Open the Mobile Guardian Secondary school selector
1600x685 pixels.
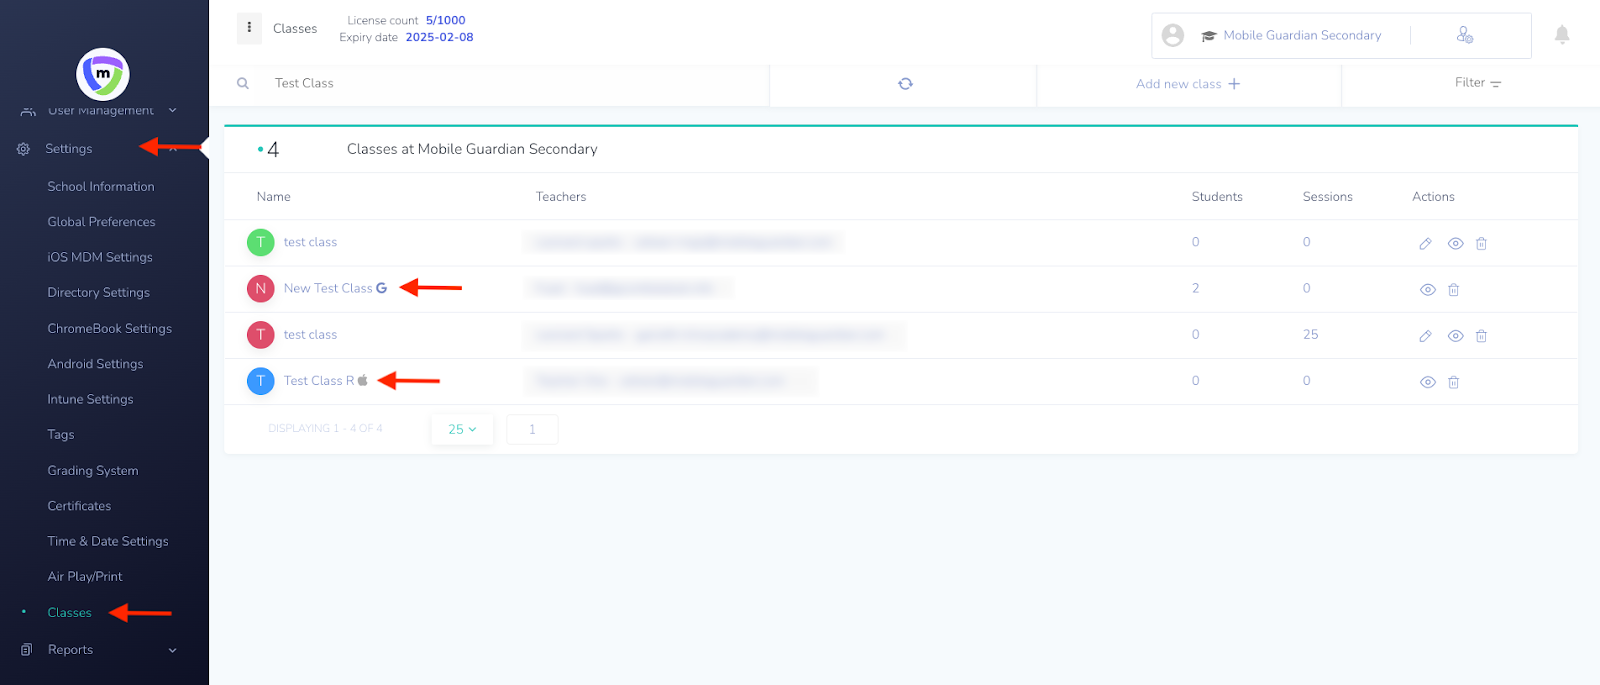coord(1292,35)
